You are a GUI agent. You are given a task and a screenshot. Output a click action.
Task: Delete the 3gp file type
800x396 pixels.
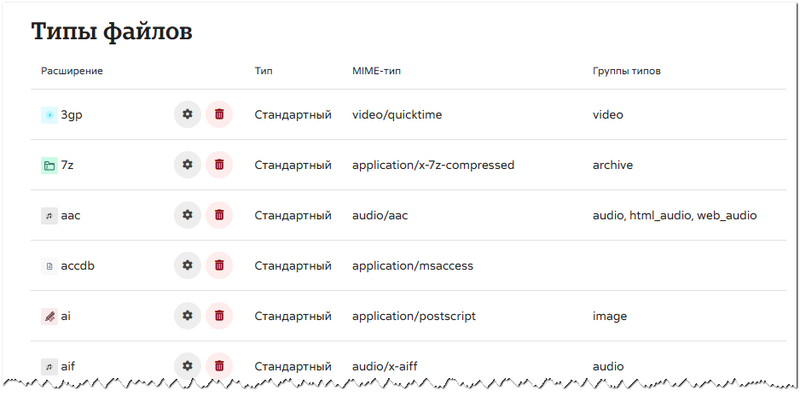click(x=219, y=114)
